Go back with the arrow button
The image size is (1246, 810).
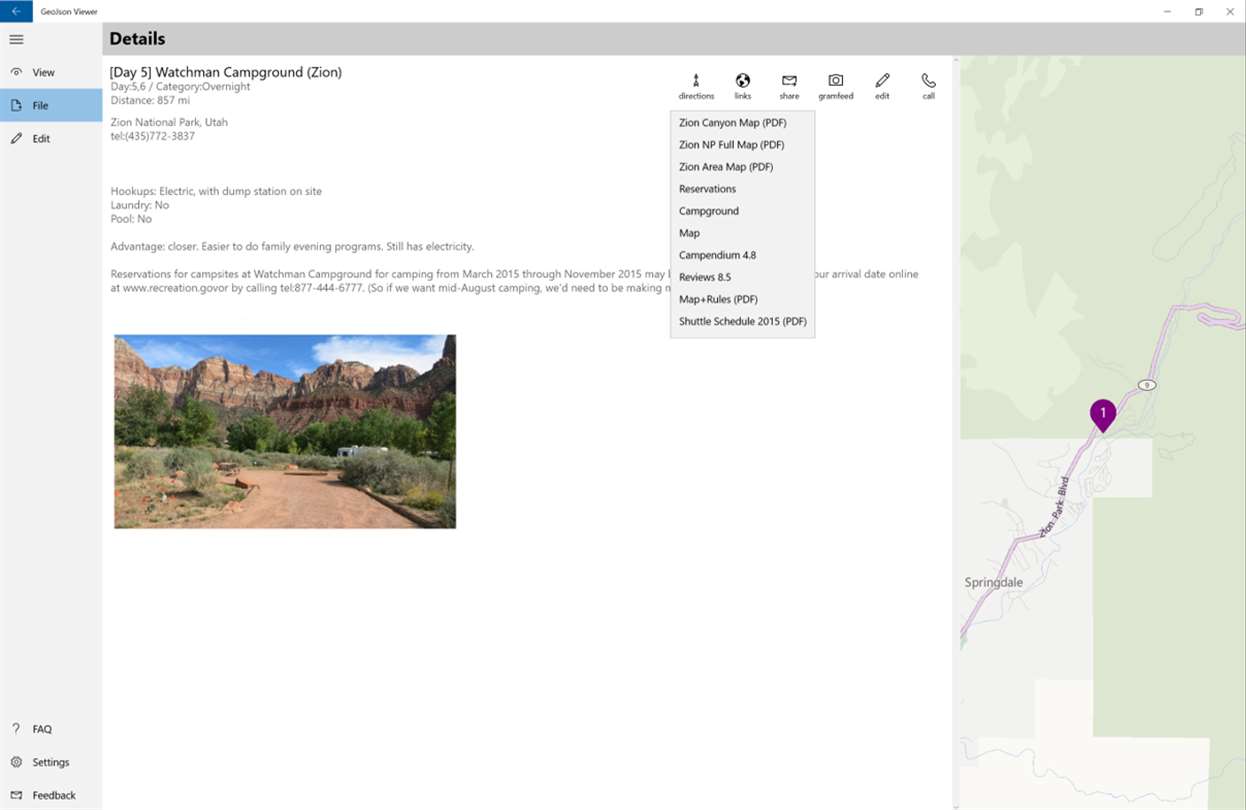(x=16, y=11)
